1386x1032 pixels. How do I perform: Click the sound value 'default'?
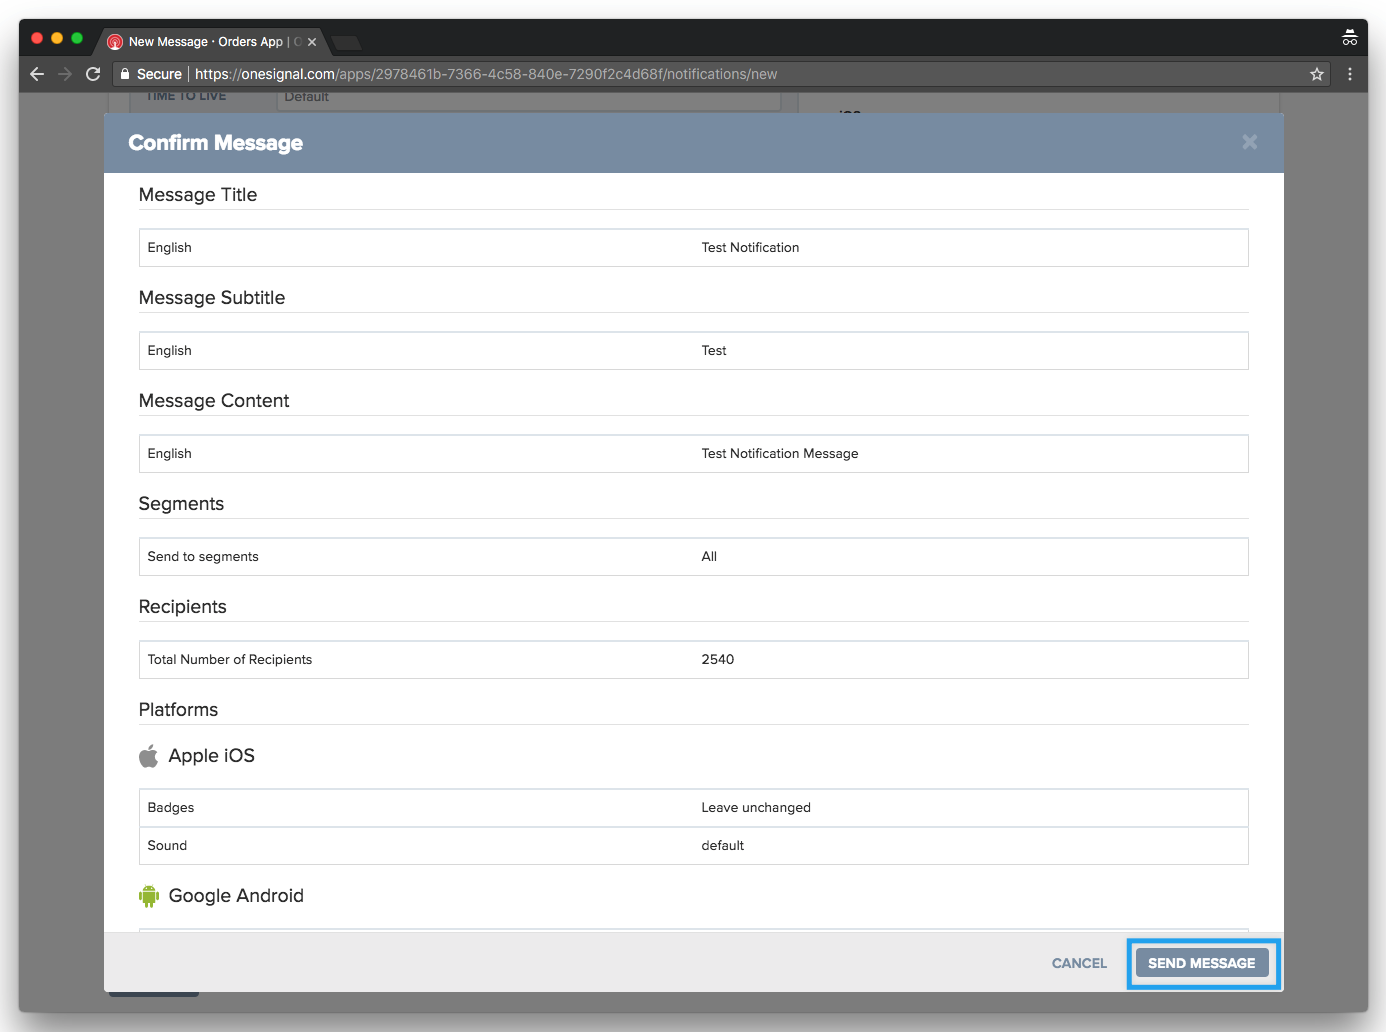click(x=723, y=846)
